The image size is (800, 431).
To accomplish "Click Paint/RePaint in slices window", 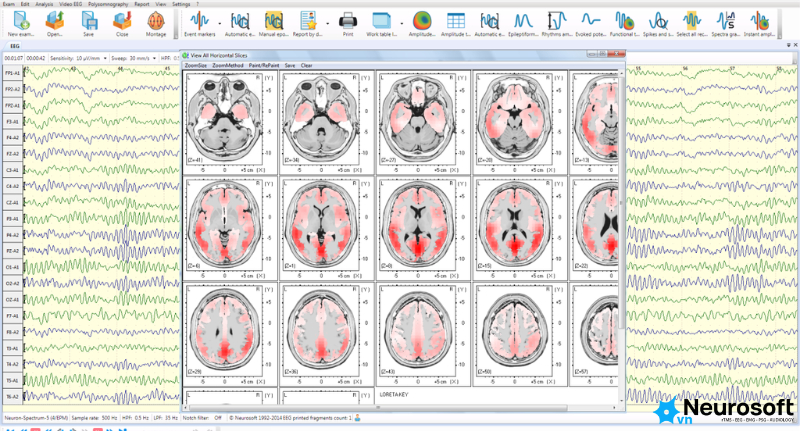I will [264, 65].
